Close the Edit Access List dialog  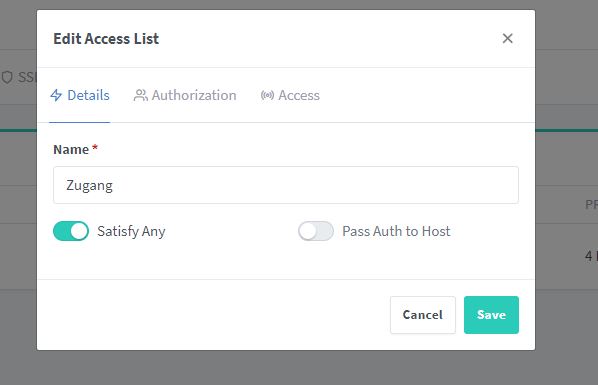click(507, 38)
